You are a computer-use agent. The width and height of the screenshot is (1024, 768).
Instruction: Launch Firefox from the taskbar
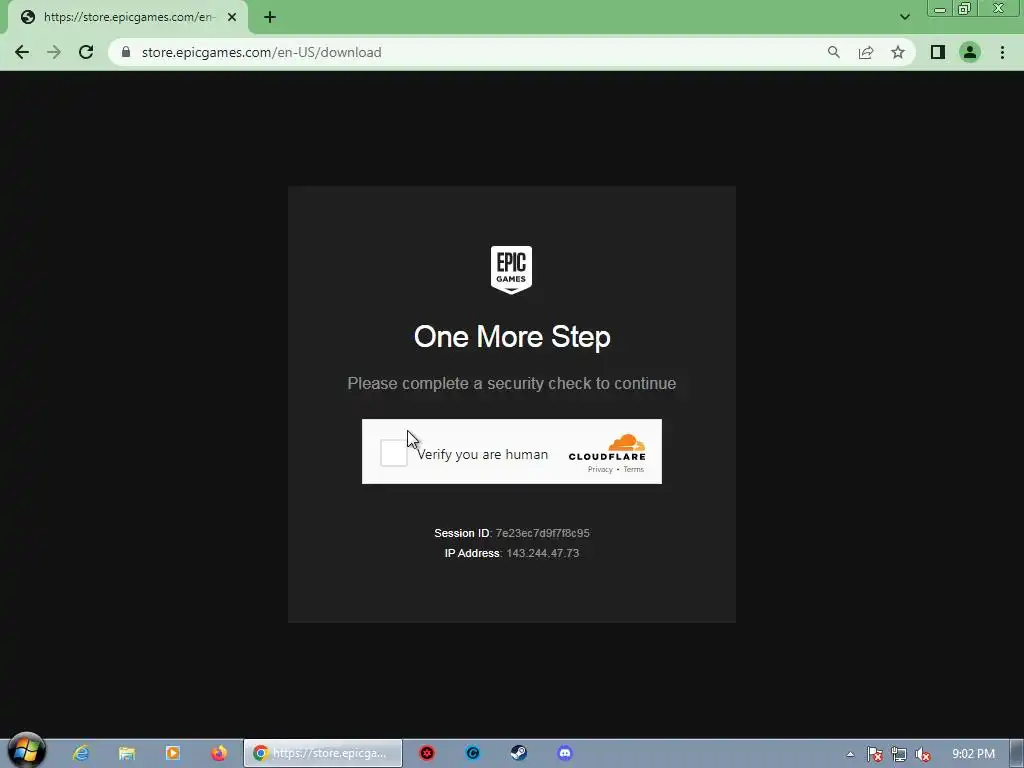219,753
